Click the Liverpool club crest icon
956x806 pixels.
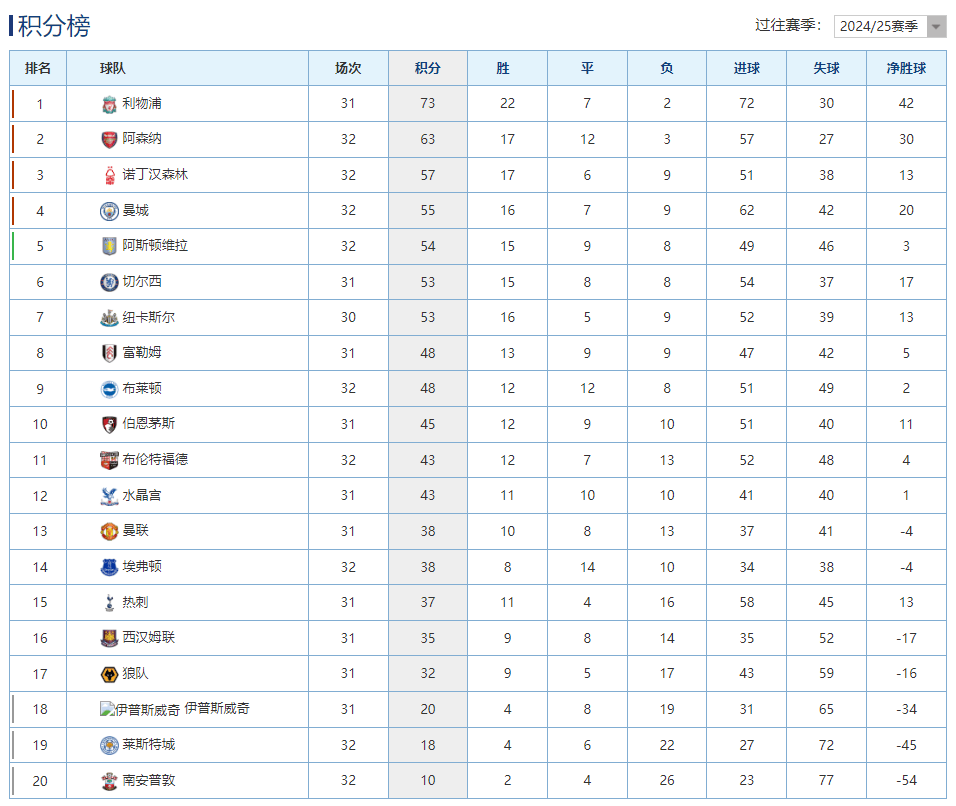(109, 104)
